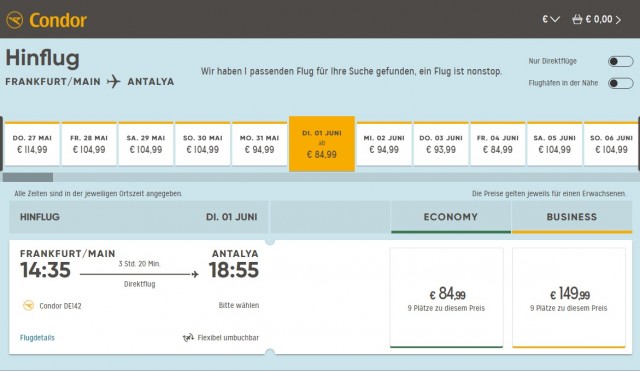Select date Sa. 05 Juni € 104,99
This screenshot has height=371, width=640.
tap(554, 144)
